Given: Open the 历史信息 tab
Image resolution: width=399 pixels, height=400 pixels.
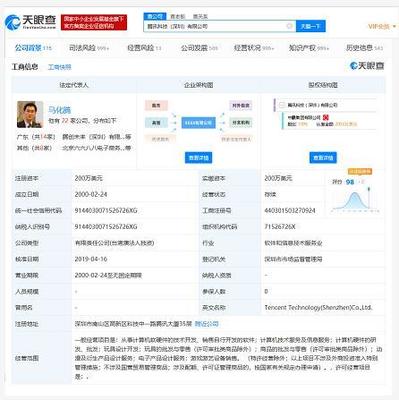Looking at the screenshot, I should pos(364,48).
